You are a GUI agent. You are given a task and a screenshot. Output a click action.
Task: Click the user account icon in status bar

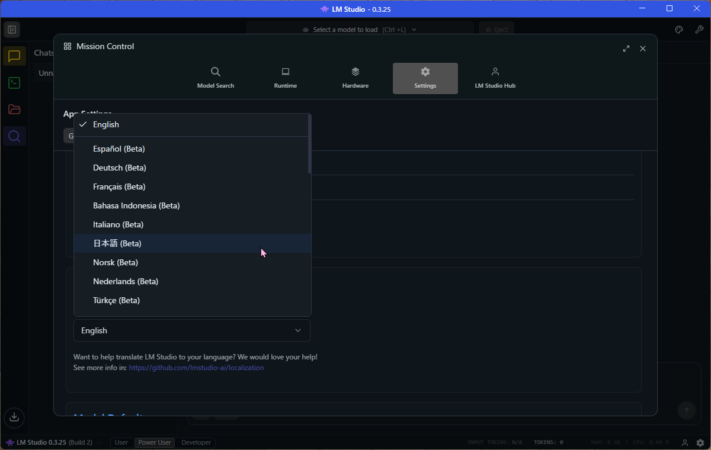point(685,442)
